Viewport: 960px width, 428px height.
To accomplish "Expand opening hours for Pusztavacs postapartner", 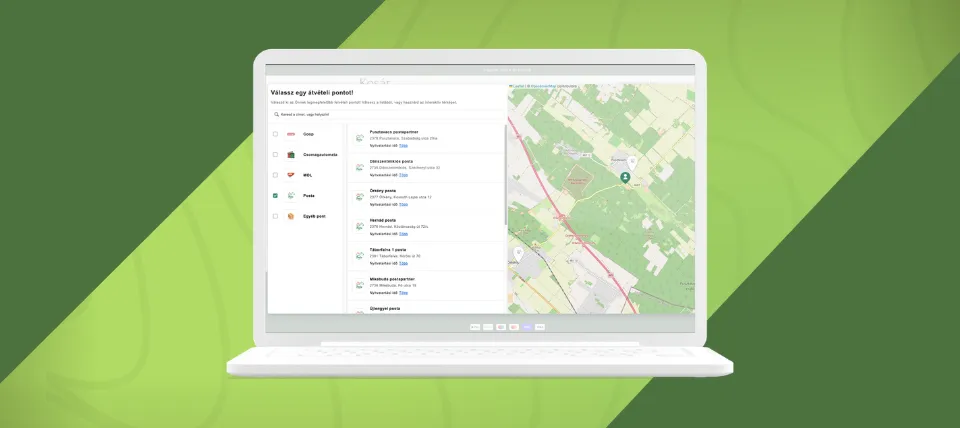I will [x=403, y=146].
